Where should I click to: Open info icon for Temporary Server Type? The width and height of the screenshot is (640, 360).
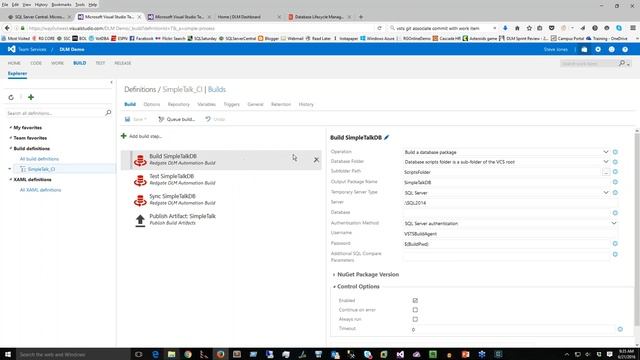[x=615, y=192]
